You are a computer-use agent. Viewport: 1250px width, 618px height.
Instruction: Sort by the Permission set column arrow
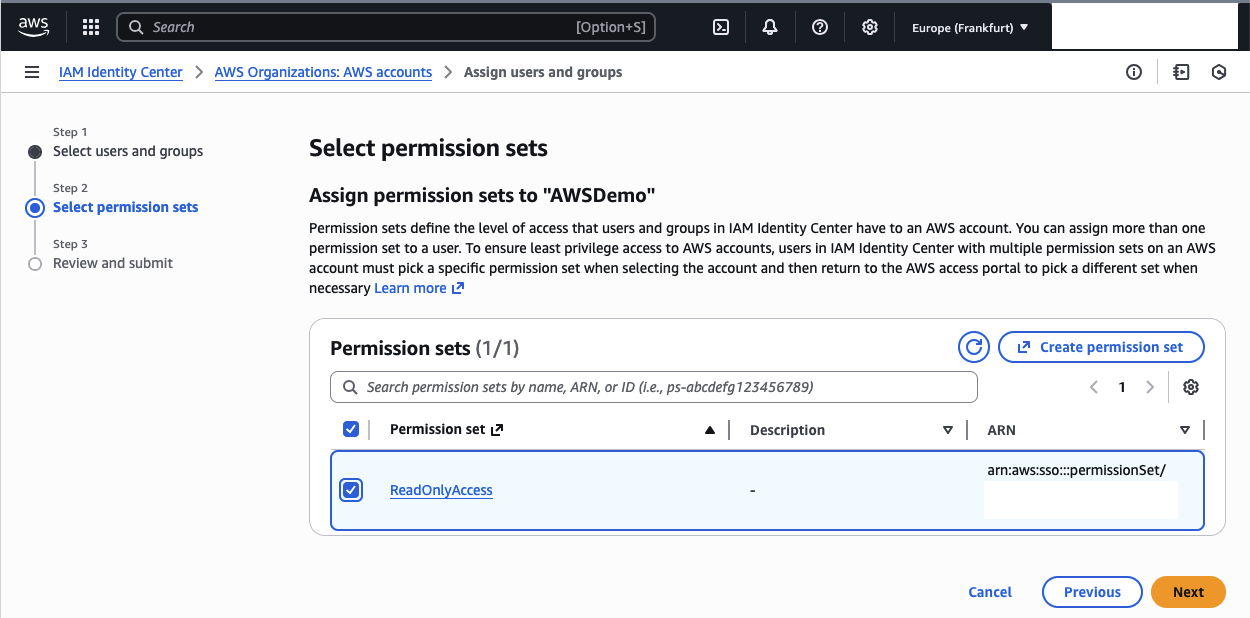(x=709, y=429)
